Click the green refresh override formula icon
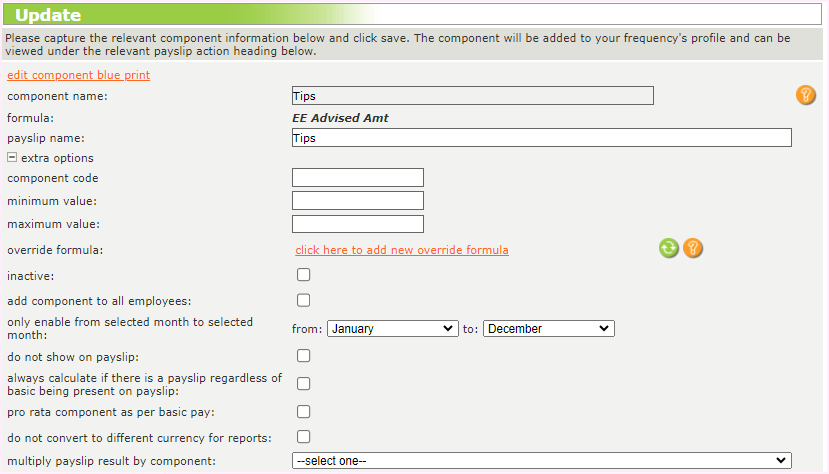 pyautogui.click(x=669, y=248)
